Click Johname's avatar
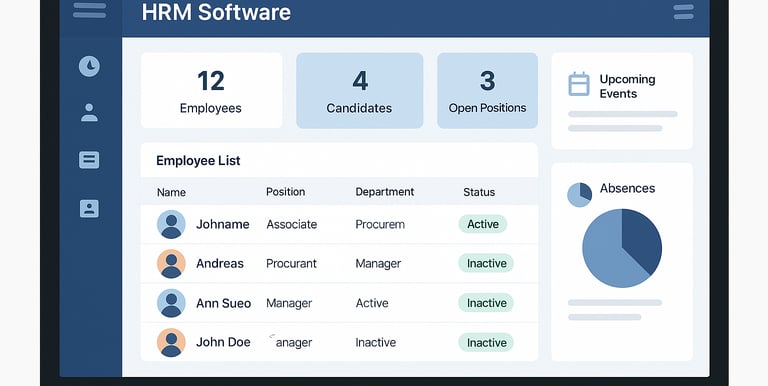 click(171, 224)
